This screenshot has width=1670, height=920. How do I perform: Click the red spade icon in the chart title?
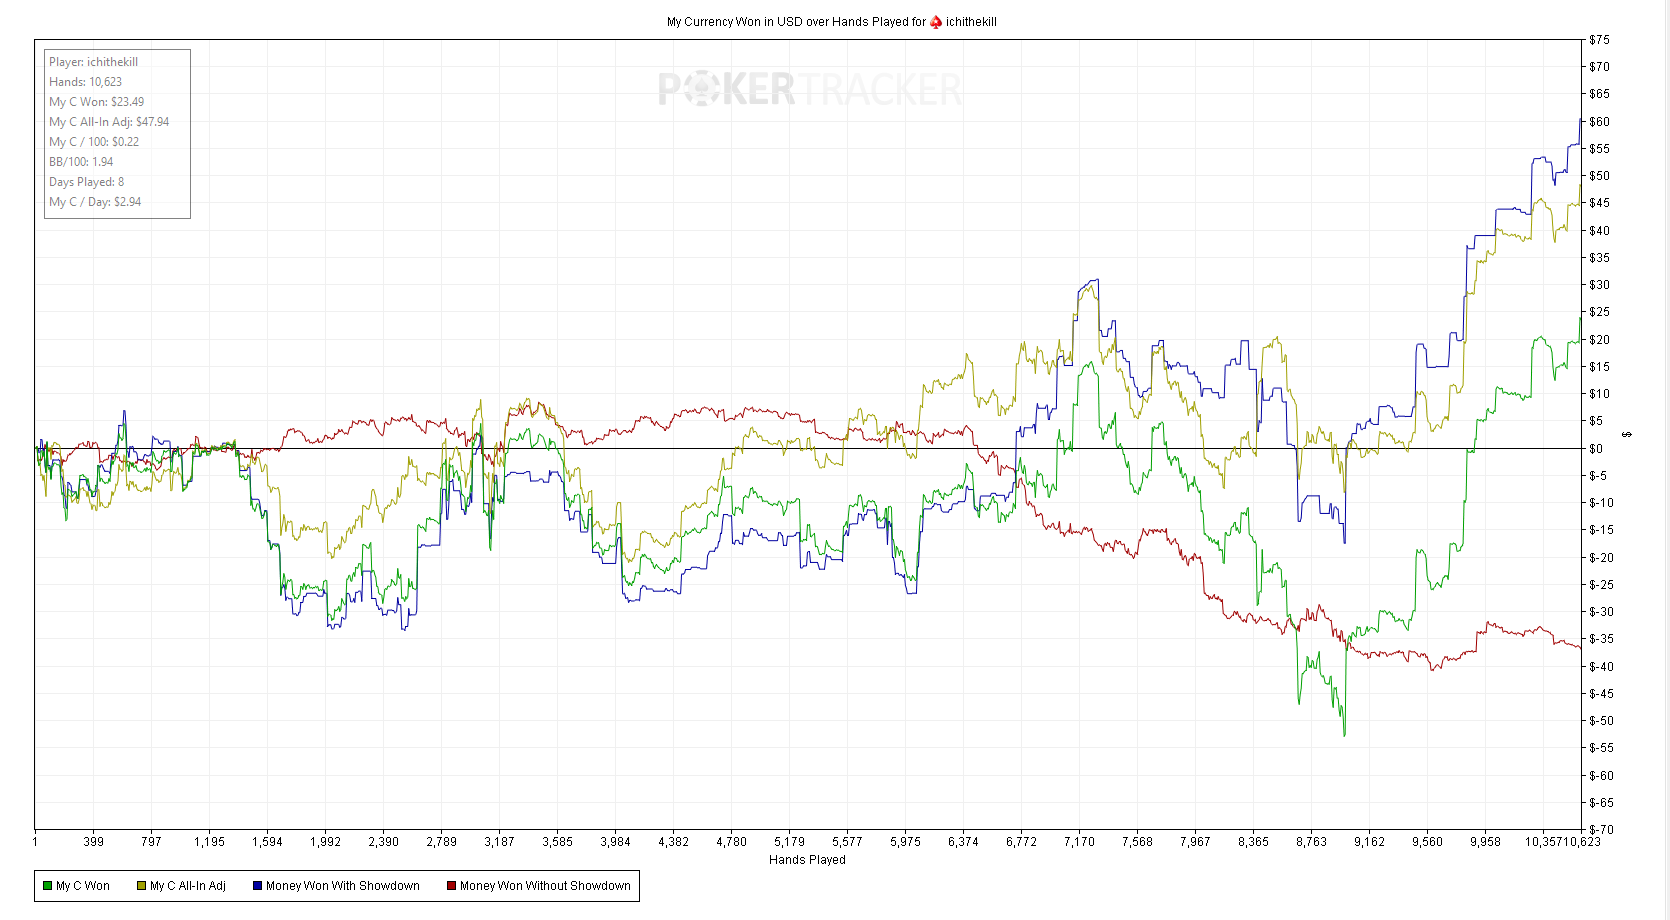tap(936, 21)
